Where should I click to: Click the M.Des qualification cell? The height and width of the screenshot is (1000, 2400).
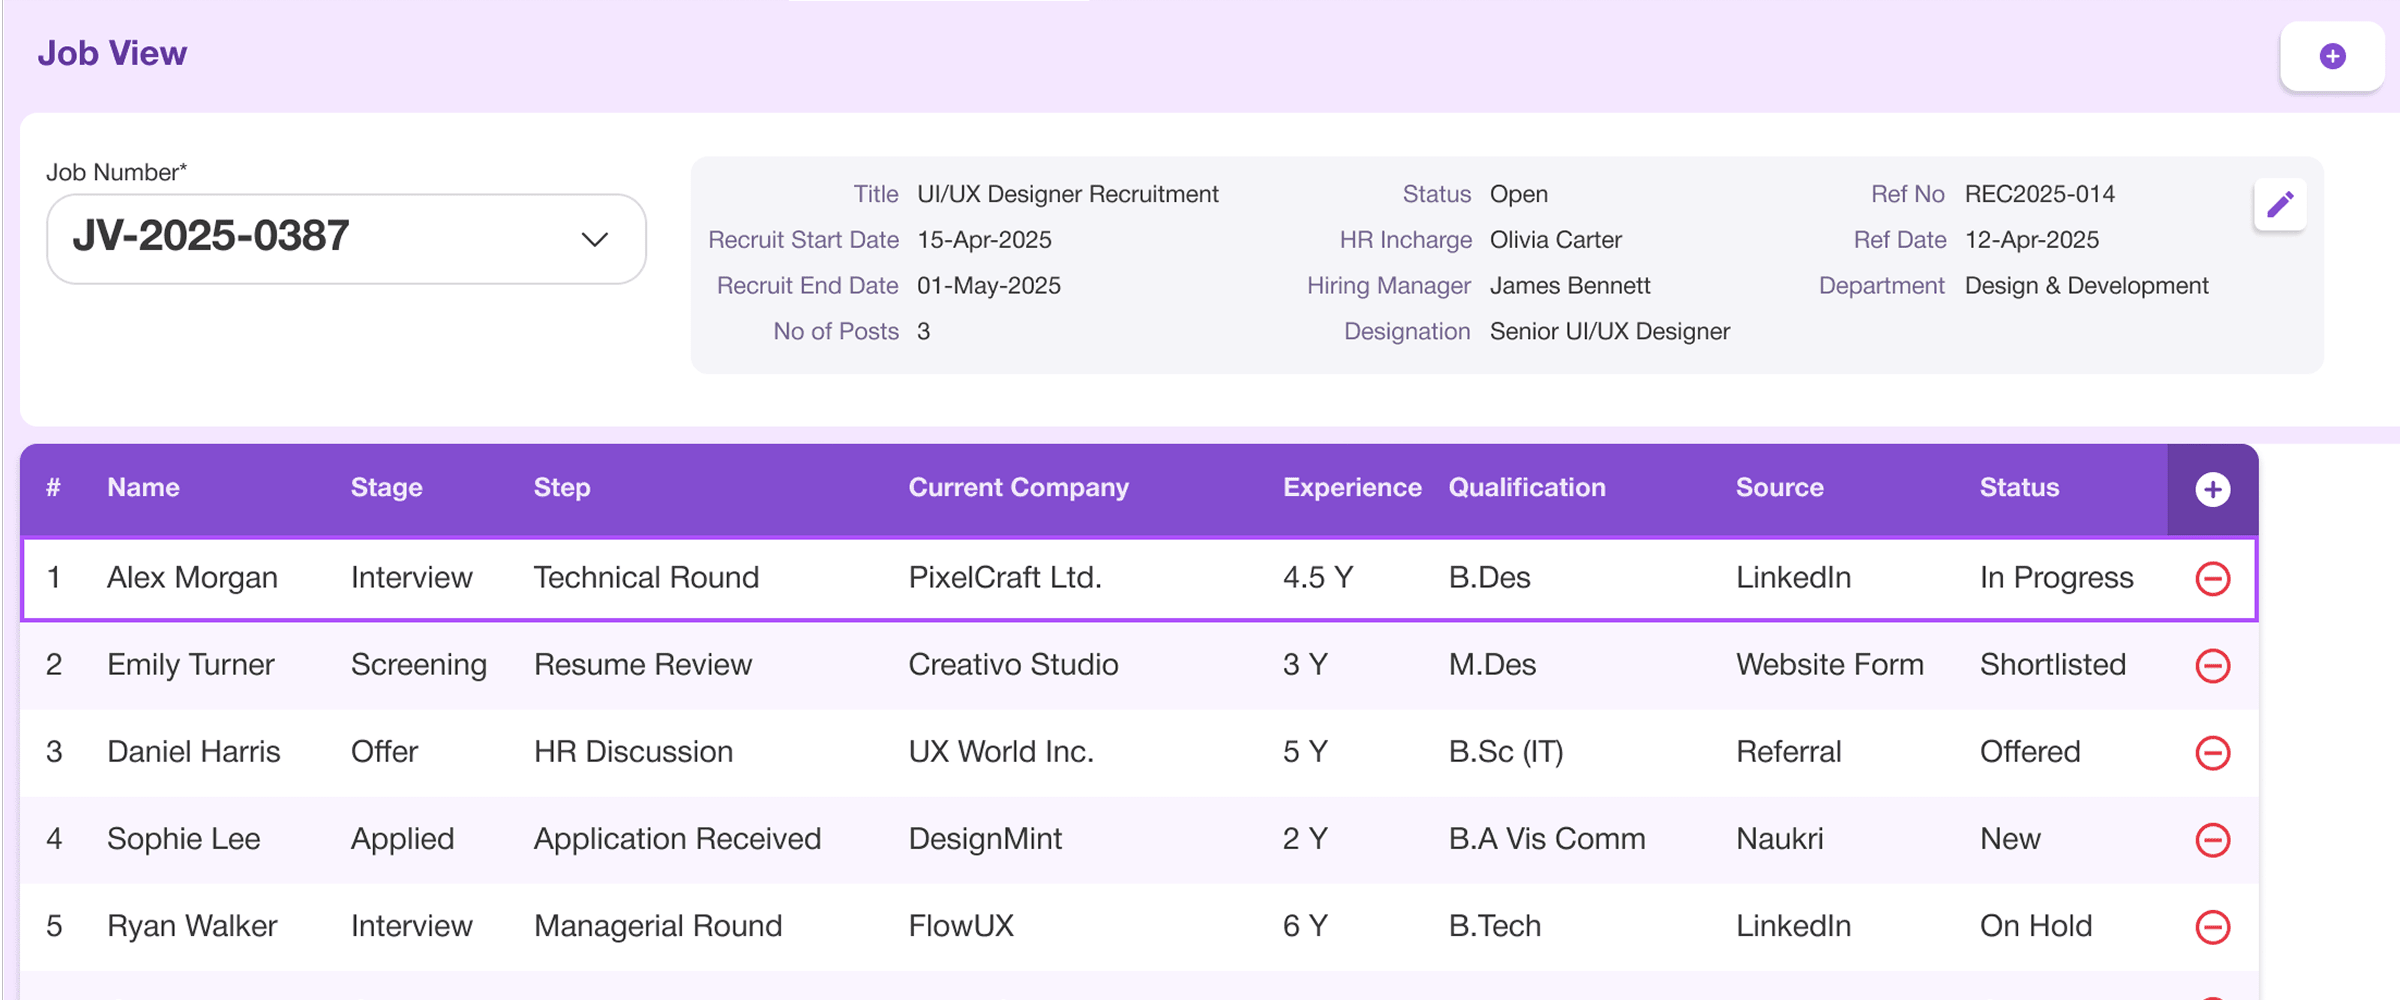point(1492,664)
